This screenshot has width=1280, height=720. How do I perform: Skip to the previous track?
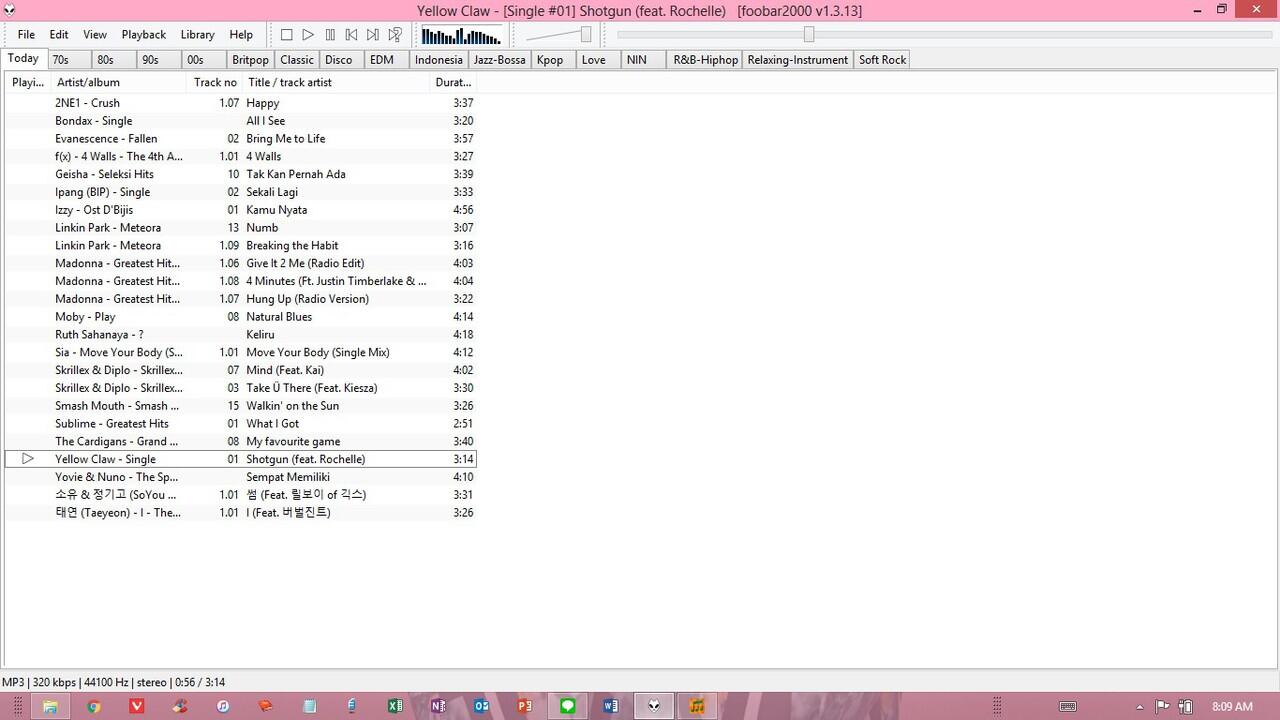(x=351, y=35)
